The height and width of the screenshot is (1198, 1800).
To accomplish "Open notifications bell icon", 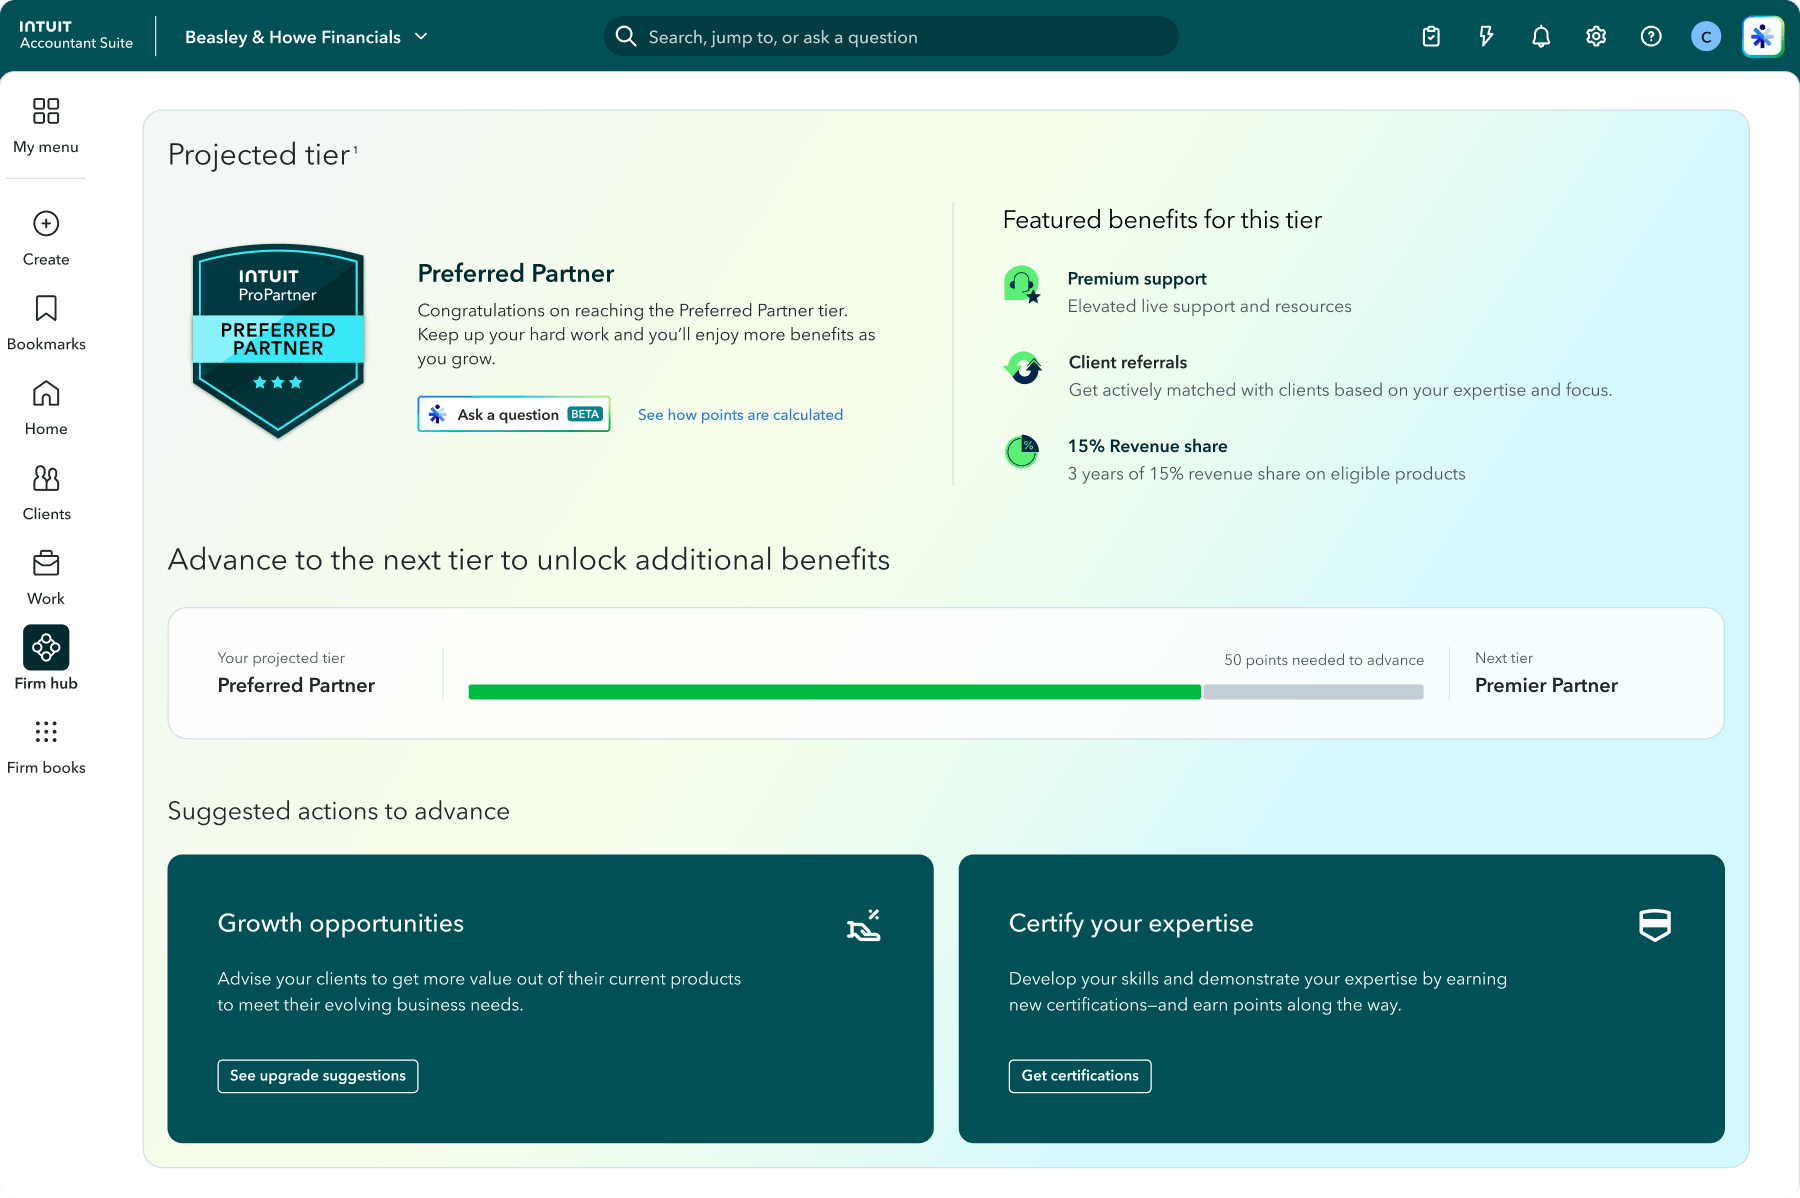I will pyautogui.click(x=1541, y=37).
